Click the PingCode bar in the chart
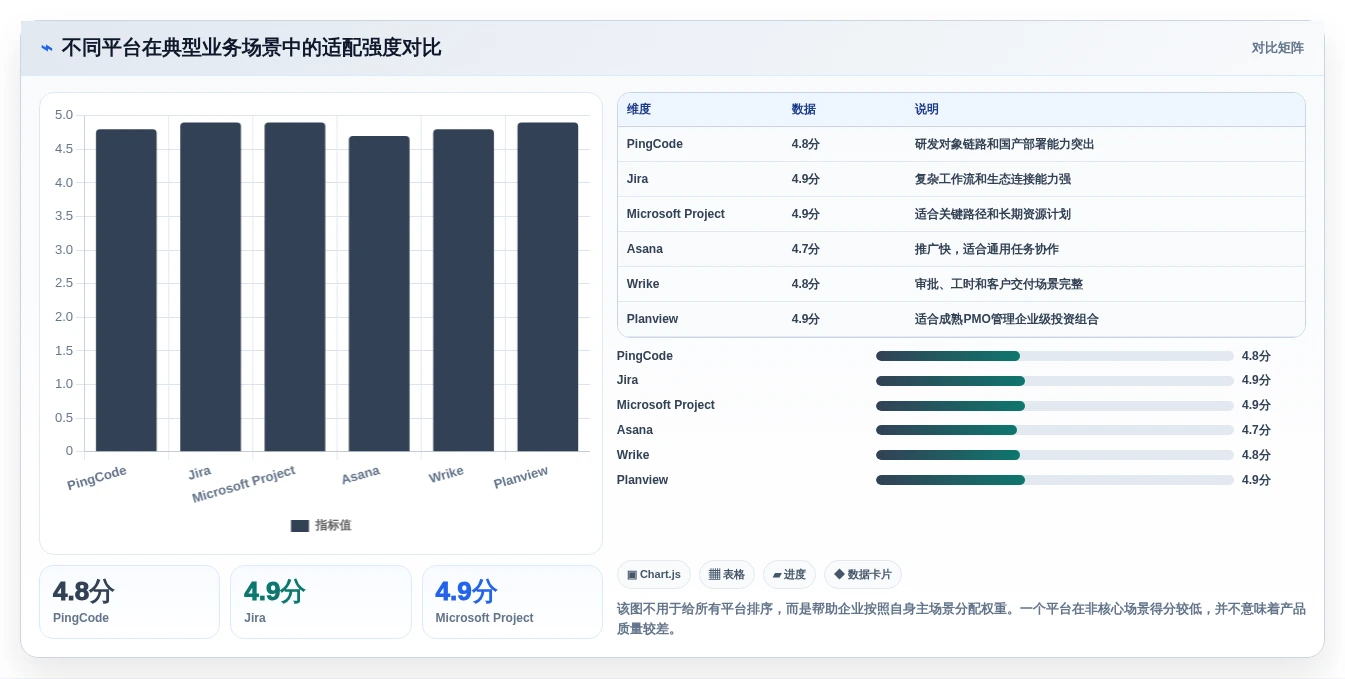This screenshot has height=679, width=1345. click(126, 290)
